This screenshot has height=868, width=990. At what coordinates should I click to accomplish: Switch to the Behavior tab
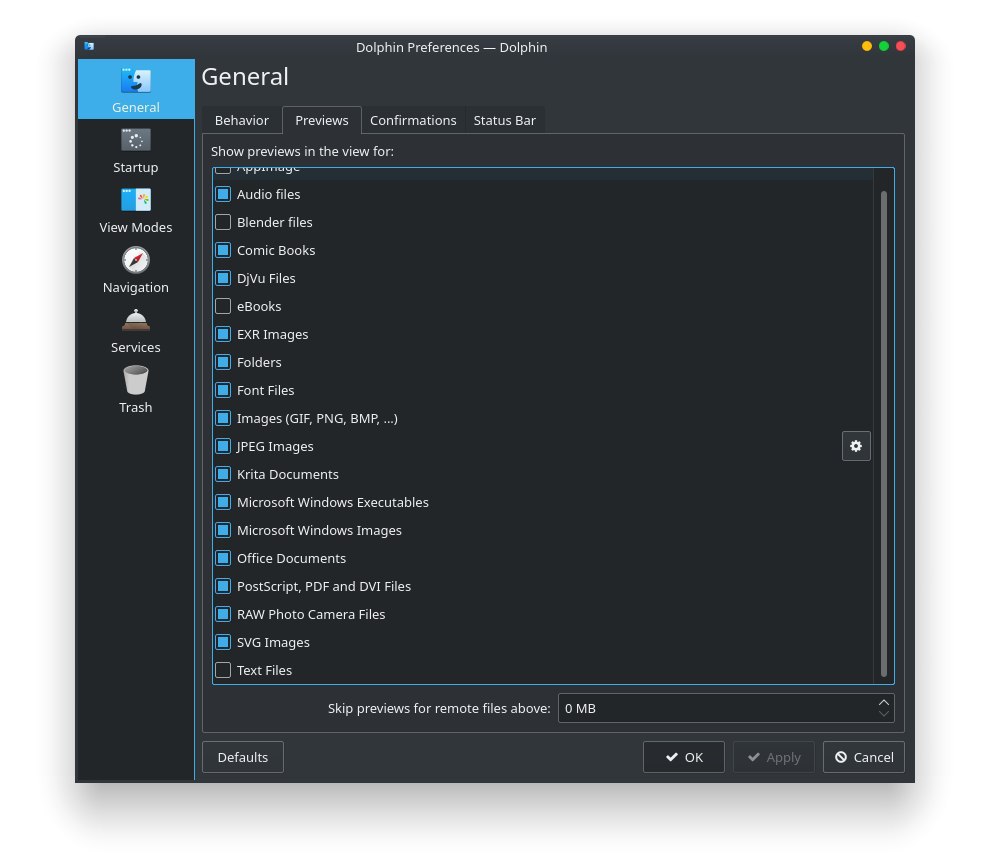point(241,120)
